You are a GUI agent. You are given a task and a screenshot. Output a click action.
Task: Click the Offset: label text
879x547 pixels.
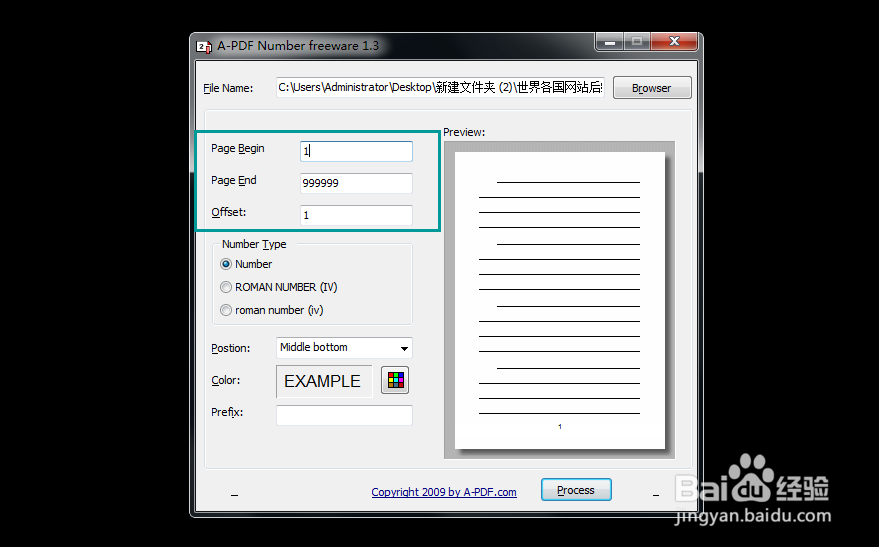[229, 212]
